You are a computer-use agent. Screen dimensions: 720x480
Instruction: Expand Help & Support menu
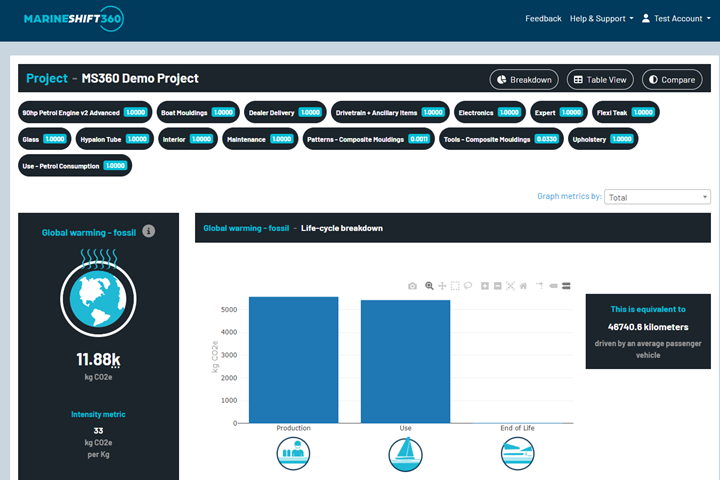pyautogui.click(x=602, y=19)
